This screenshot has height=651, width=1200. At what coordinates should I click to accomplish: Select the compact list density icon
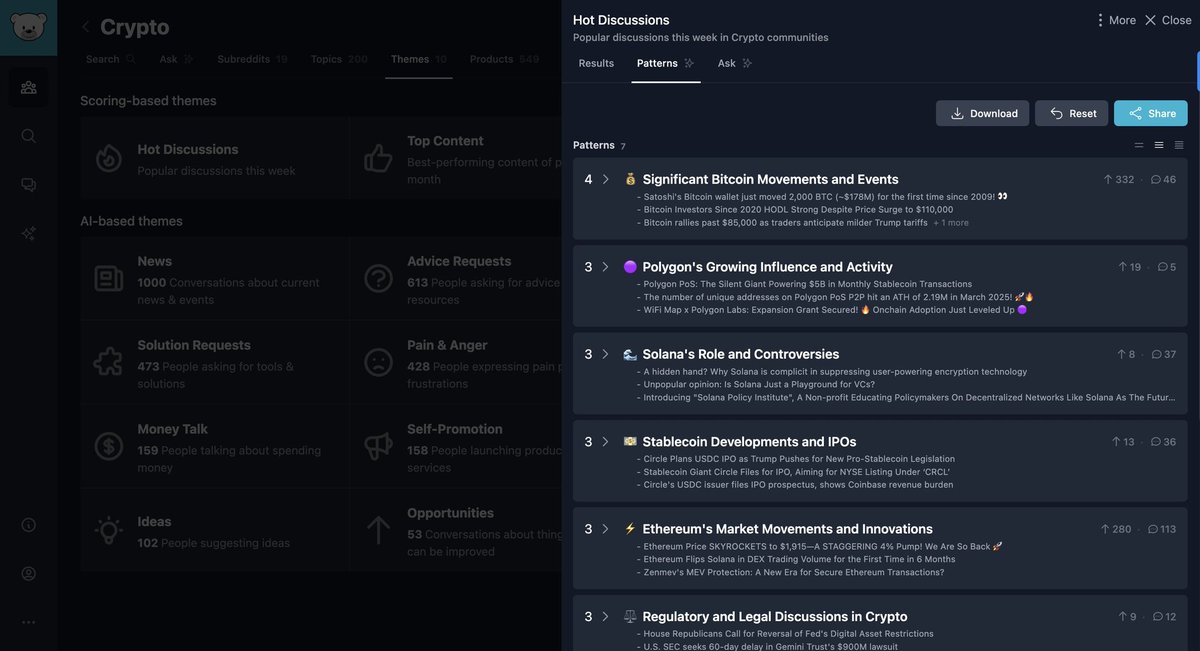(x=1138, y=145)
